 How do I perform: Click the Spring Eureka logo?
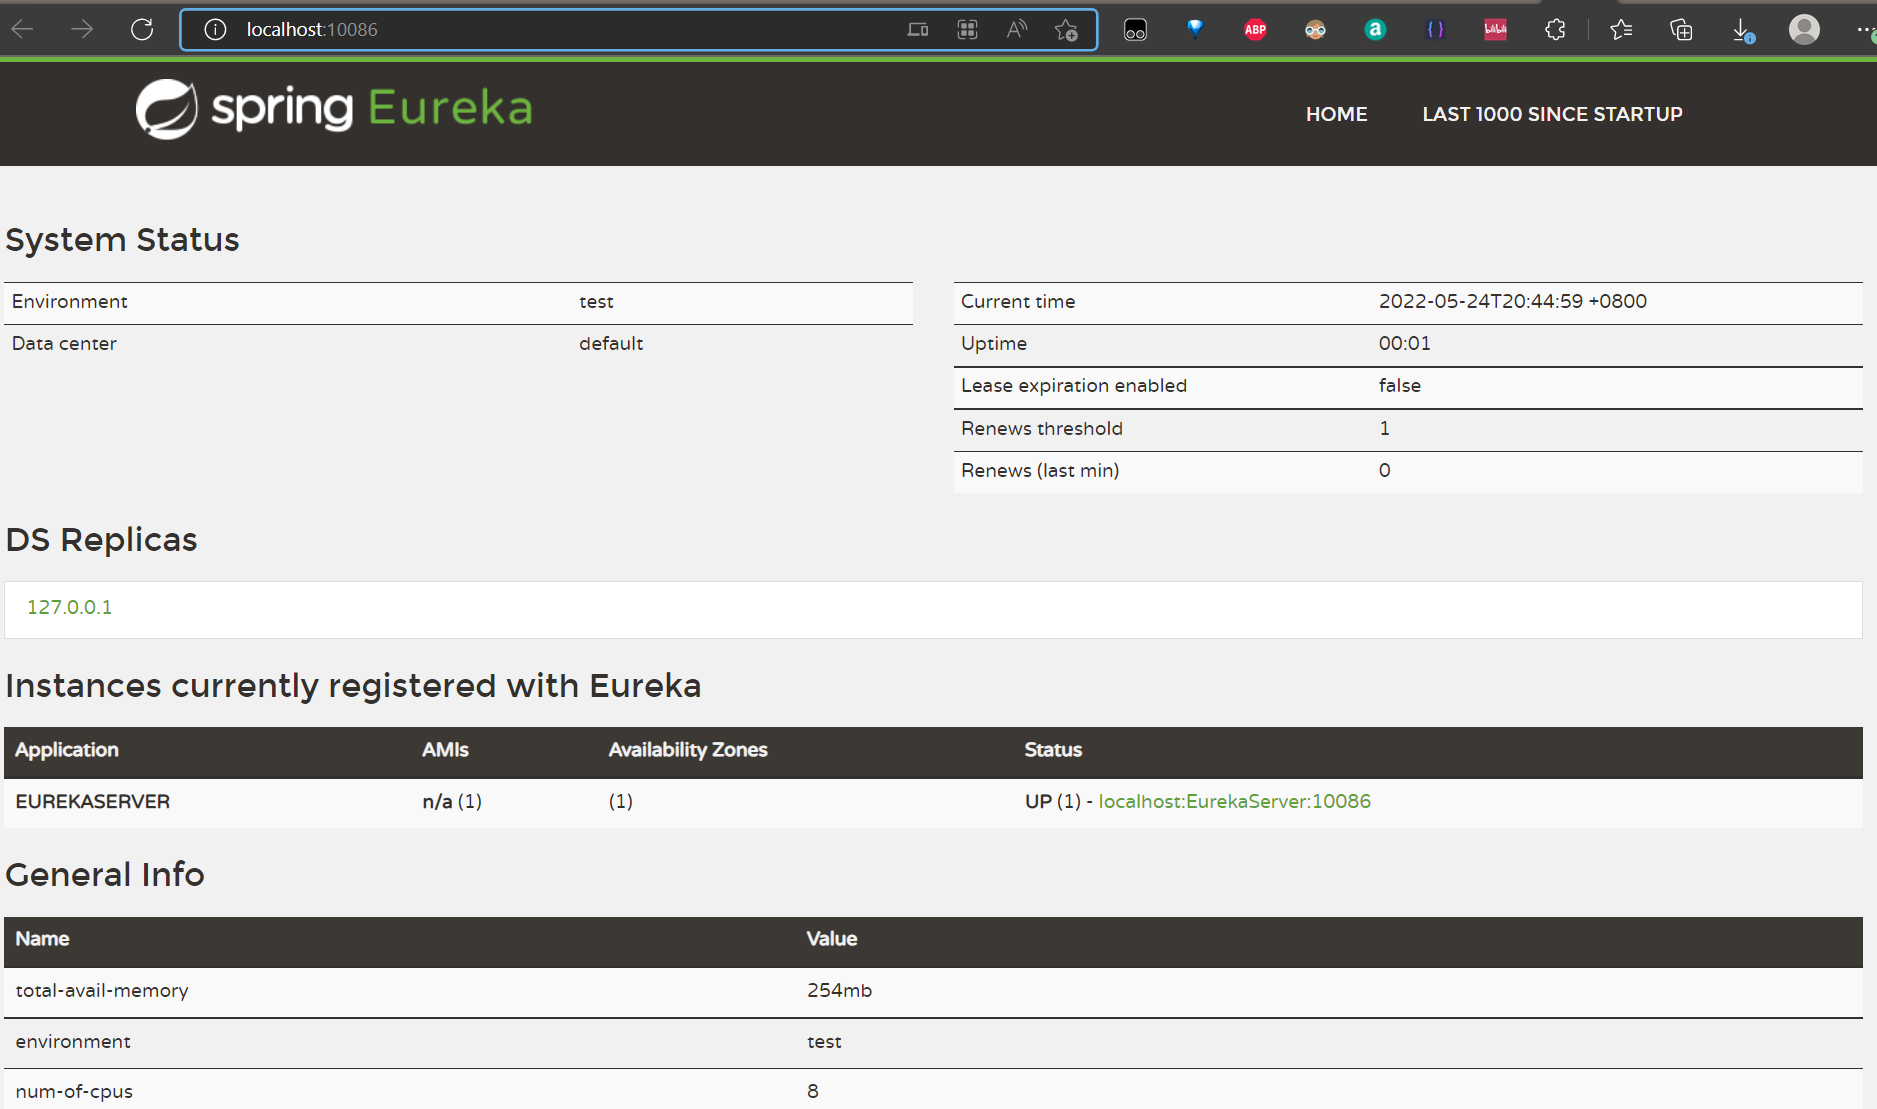(x=334, y=109)
